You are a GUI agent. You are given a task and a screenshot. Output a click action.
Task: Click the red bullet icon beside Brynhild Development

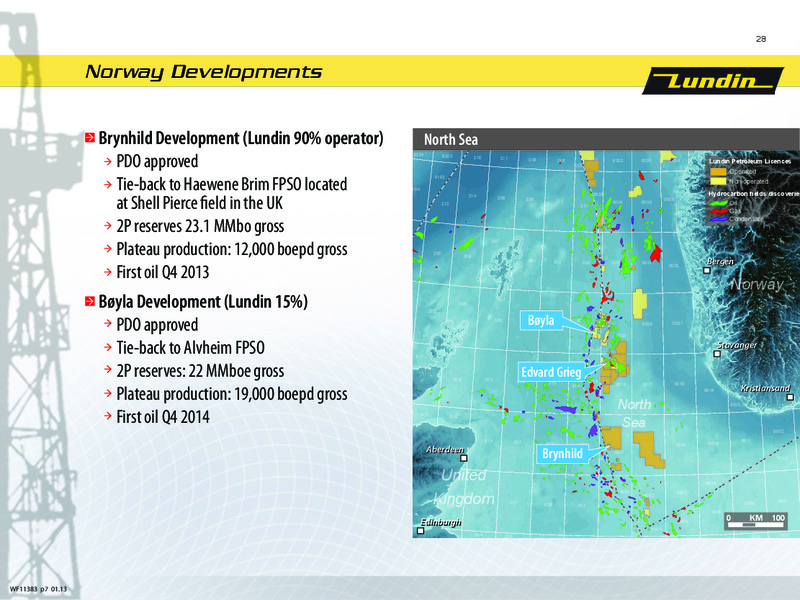pyautogui.click(x=90, y=138)
